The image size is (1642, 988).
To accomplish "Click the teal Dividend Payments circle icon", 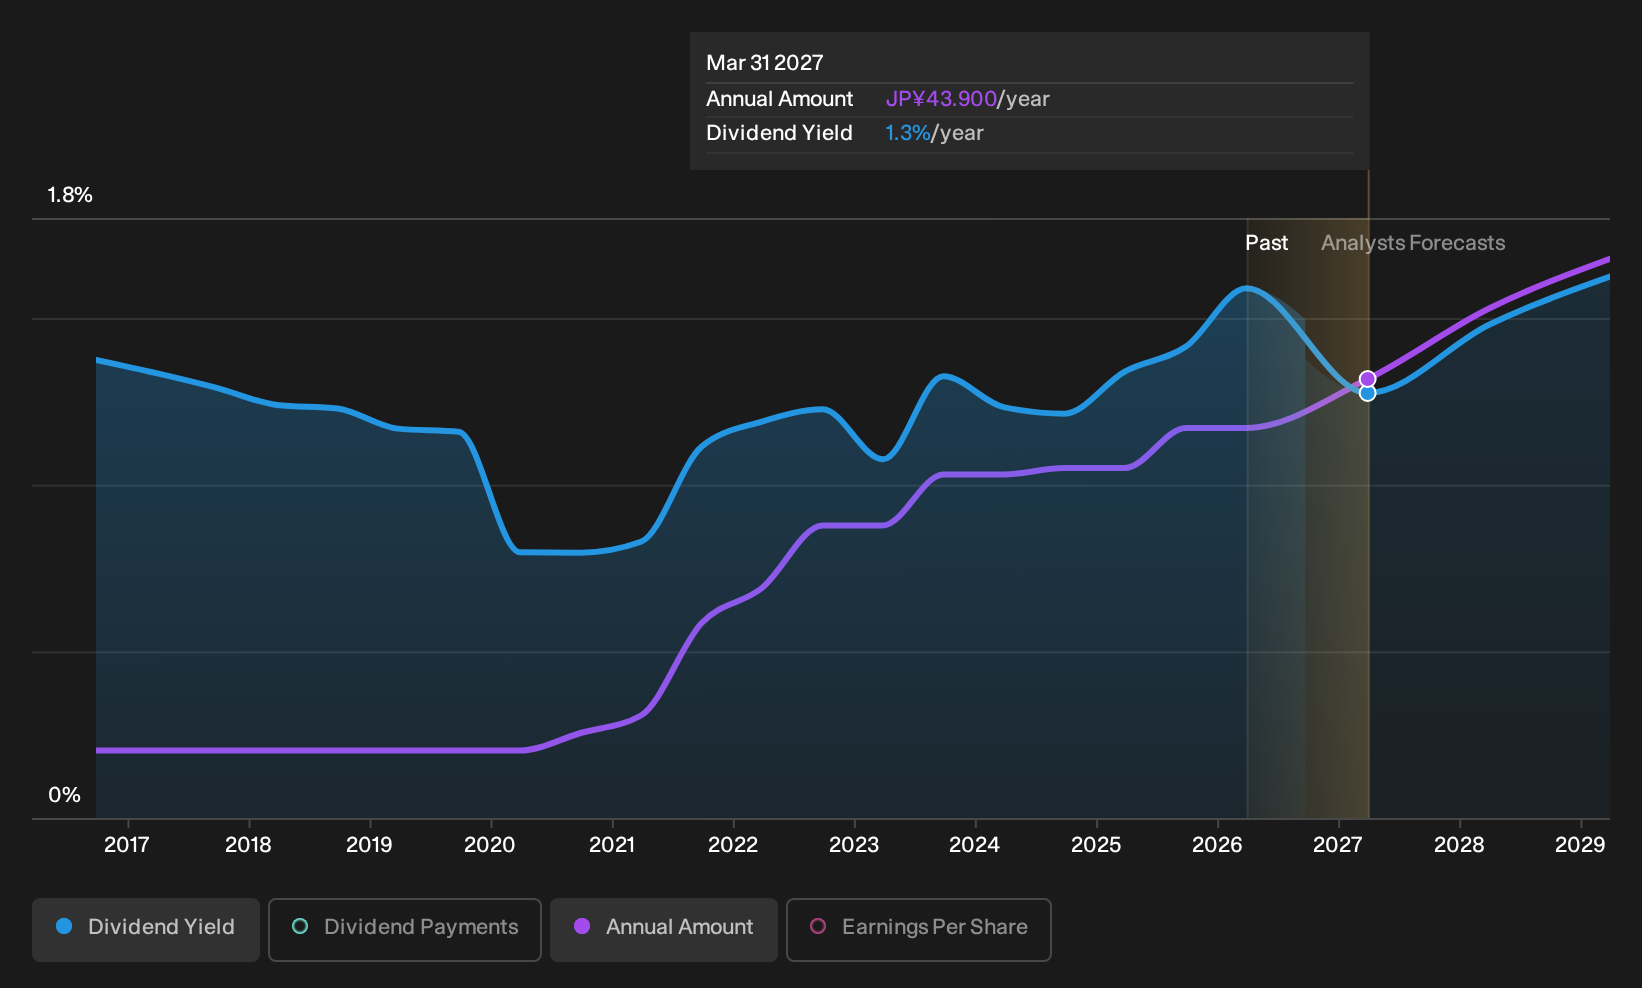I will [x=300, y=927].
